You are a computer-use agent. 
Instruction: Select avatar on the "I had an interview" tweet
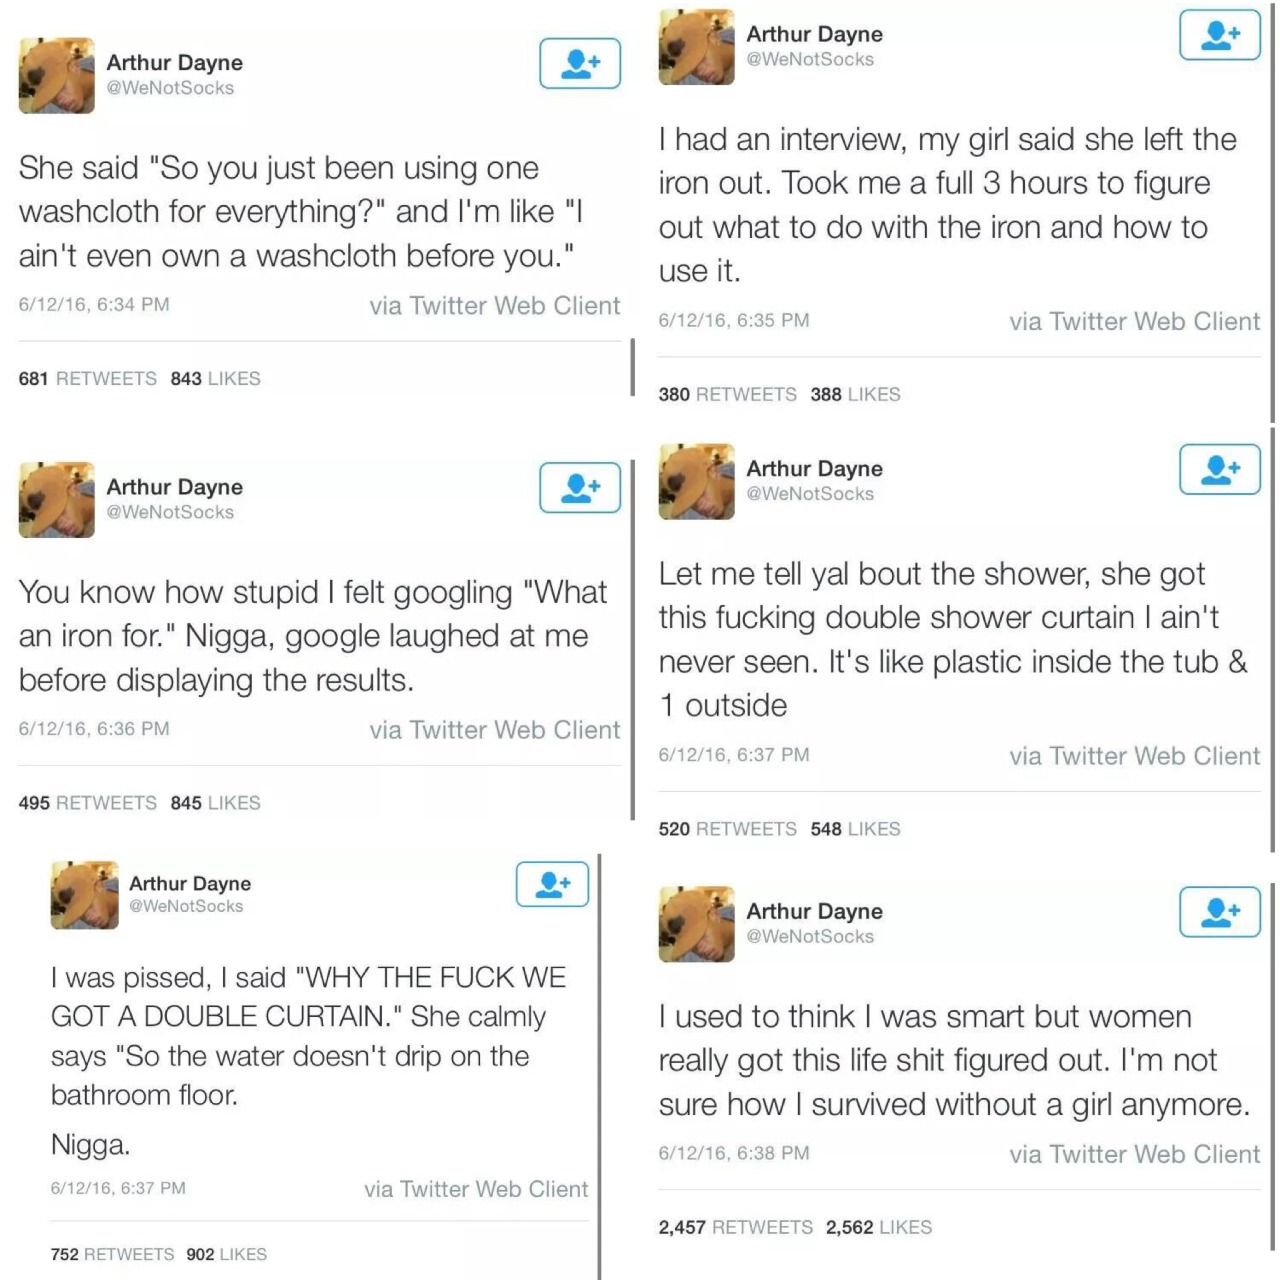697,47
